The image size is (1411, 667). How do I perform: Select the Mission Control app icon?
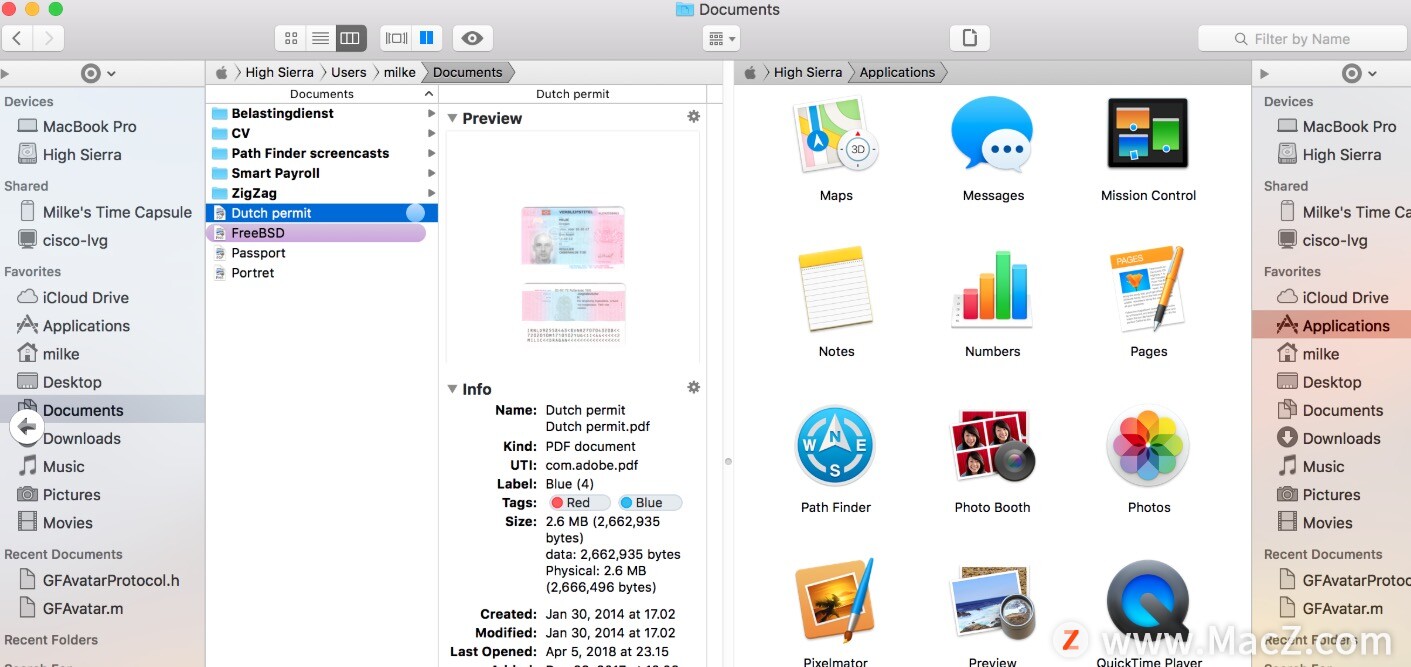[1148, 134]
